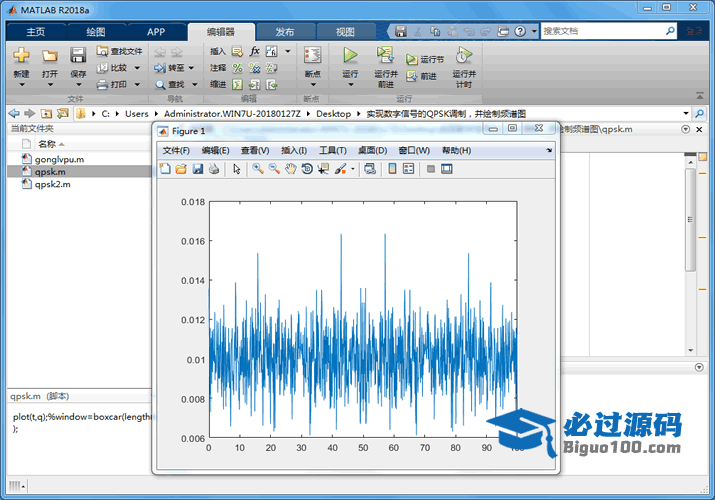The image size is (715, 500).
Task: Toggle the Insert Colorbar button
Action: (x=392, y=169)
